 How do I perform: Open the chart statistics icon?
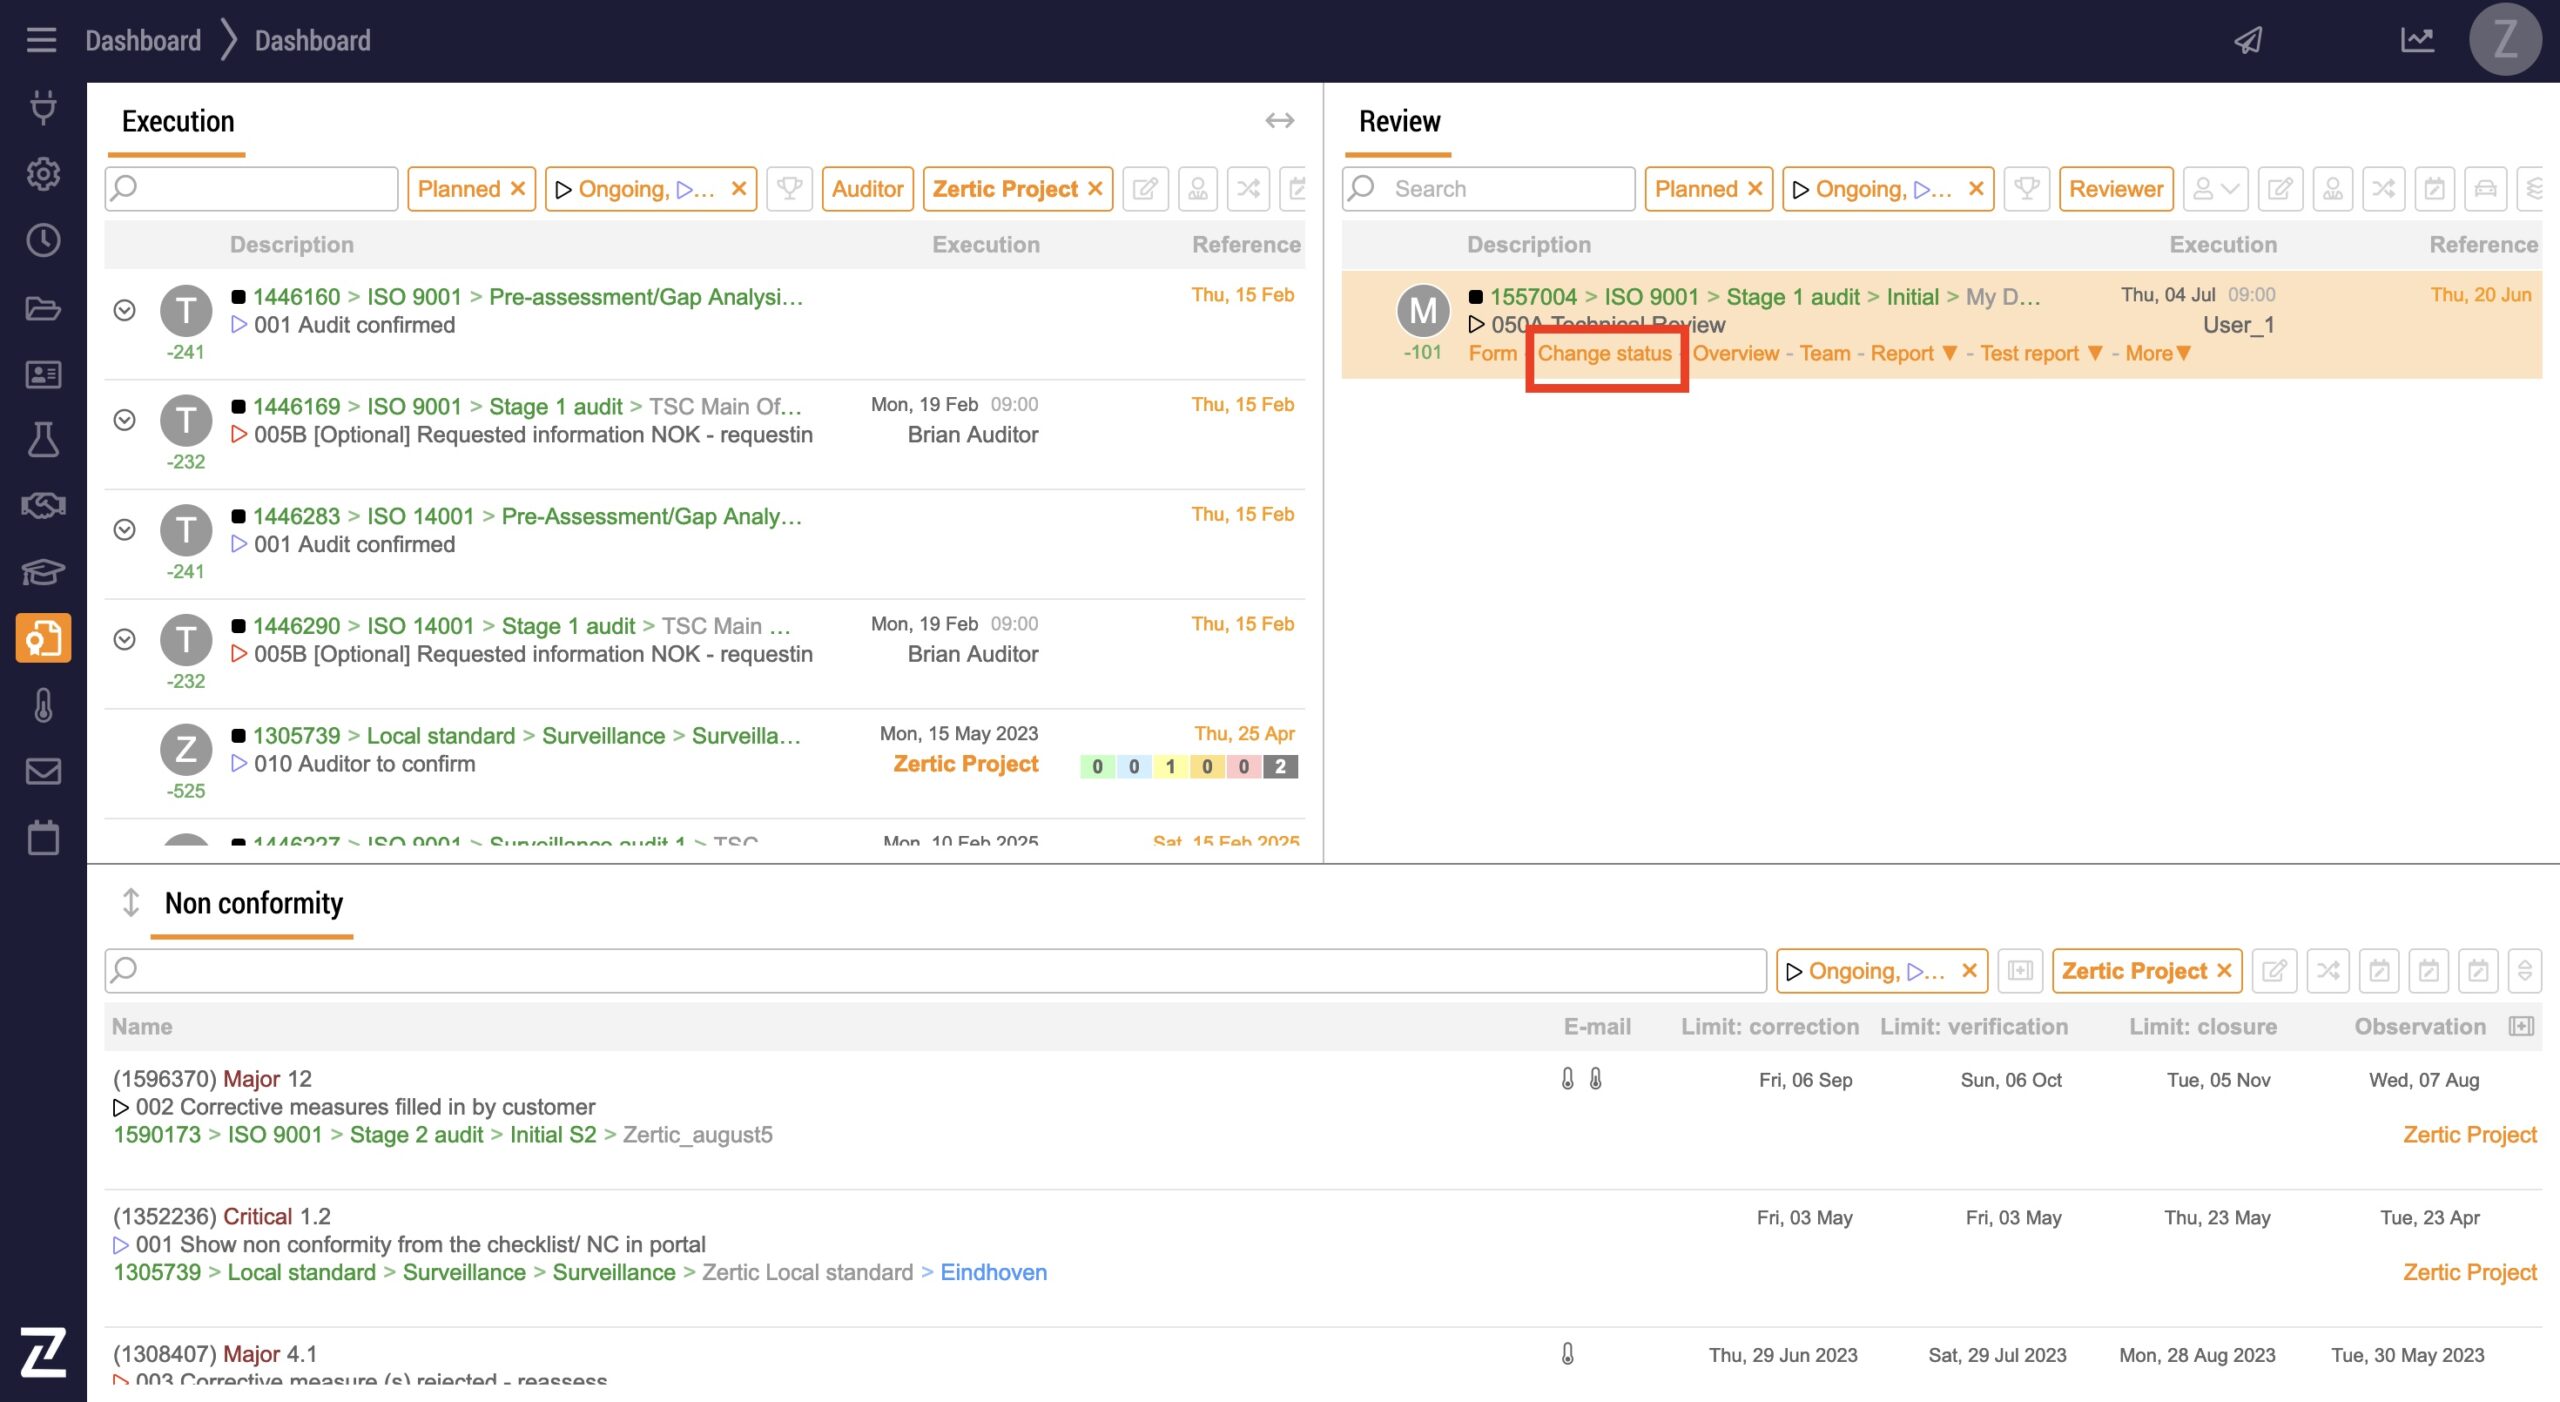[2417, 40]
